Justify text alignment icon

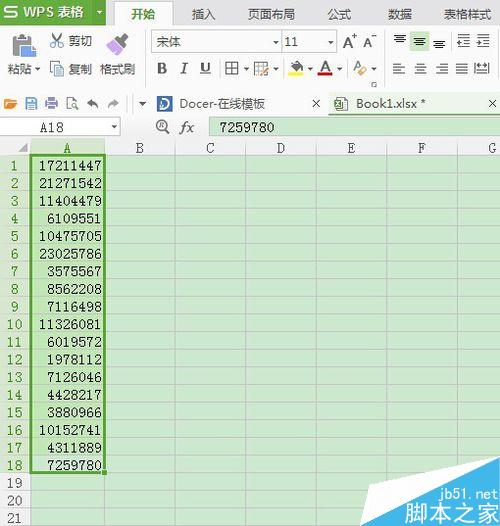pyautogui.click(x=462, y=69)
